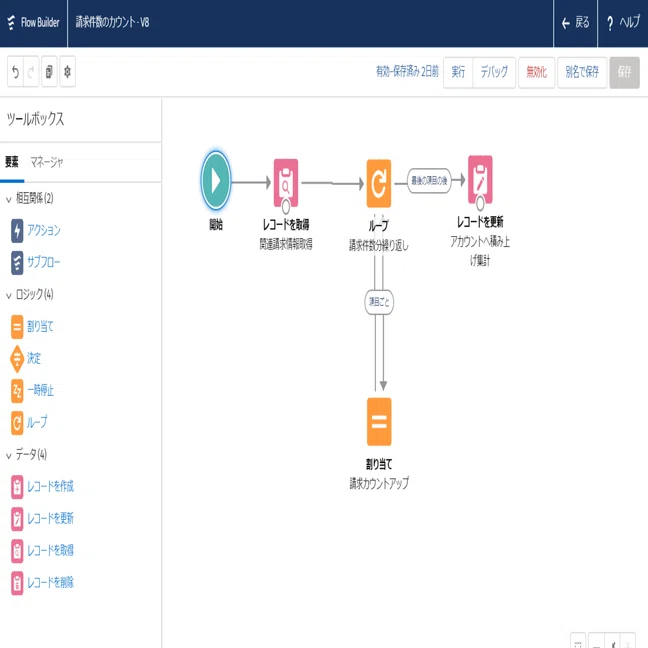This screenshot has width=648, height=648.
Task: Click the copy elements toolbar icon
Action: [49, 72]
